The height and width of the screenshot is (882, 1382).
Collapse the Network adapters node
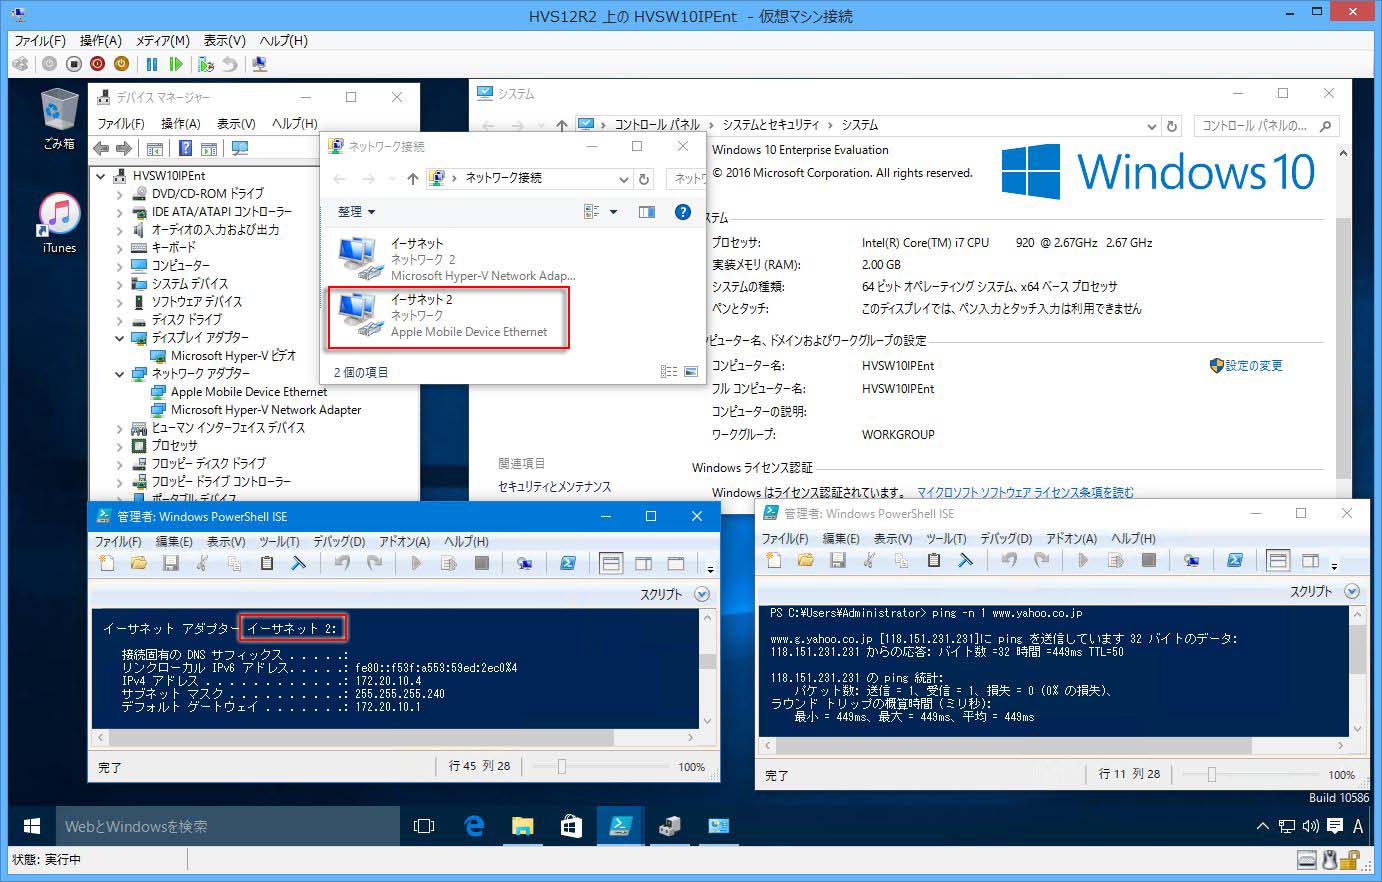tap(119, 374)
